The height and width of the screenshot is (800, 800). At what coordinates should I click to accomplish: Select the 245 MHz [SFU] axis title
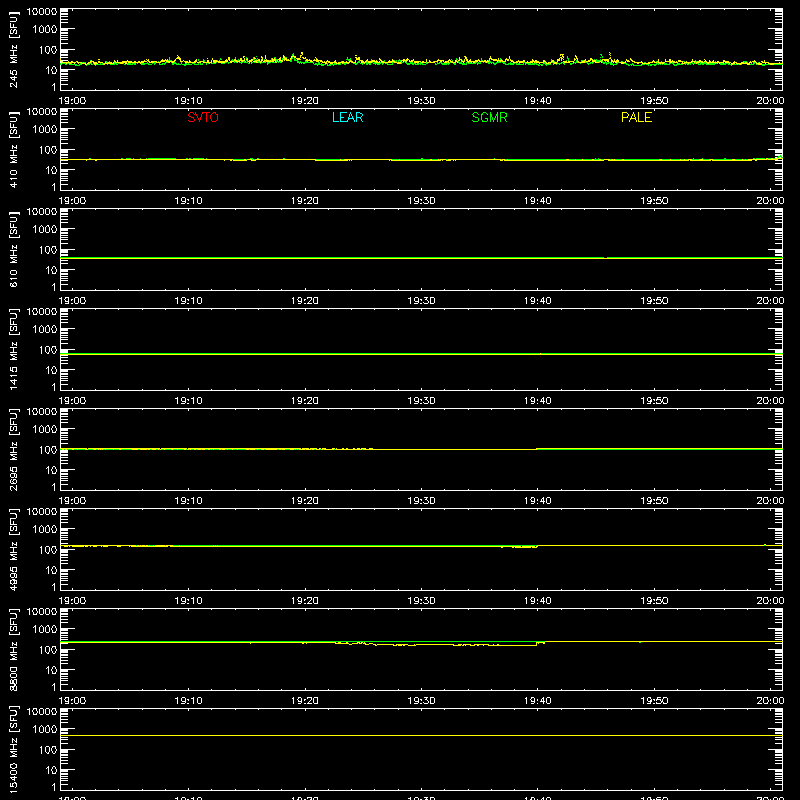click(x=13, y=50)
